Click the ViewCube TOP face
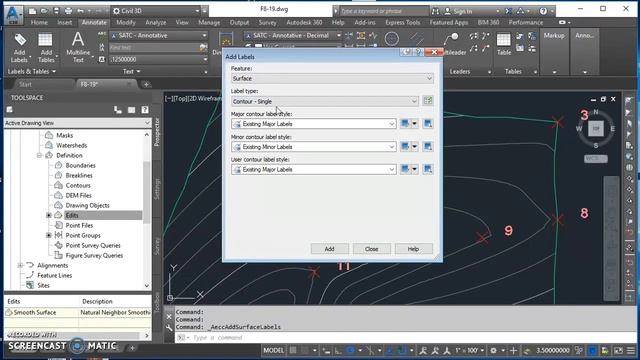Viewport: 640px width, 360px height. (596, 129)
